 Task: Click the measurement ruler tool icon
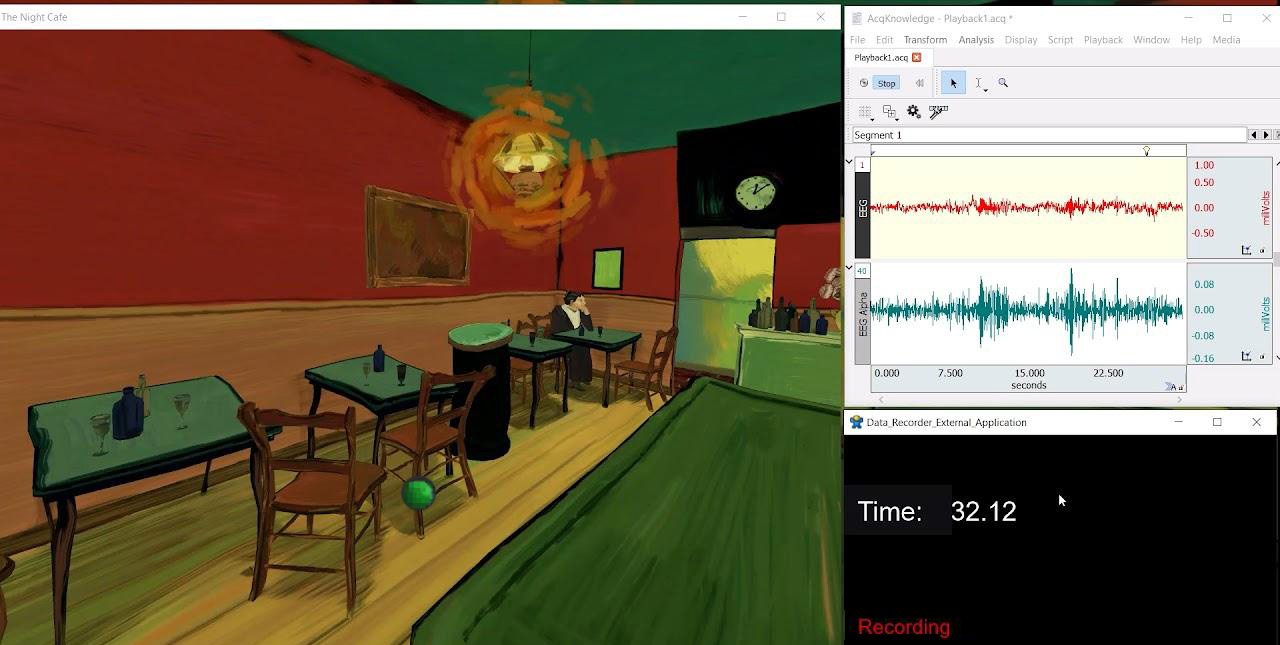click(x=938, y=112)
